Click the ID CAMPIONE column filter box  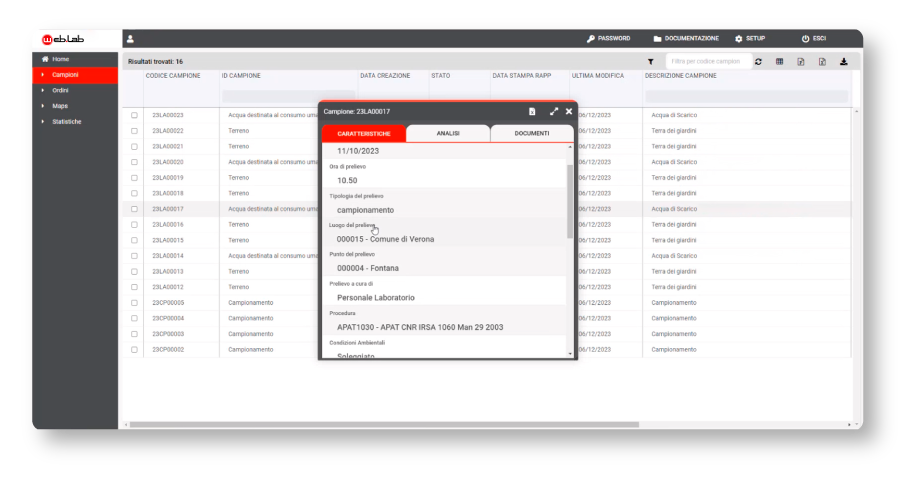pos(288,96)
